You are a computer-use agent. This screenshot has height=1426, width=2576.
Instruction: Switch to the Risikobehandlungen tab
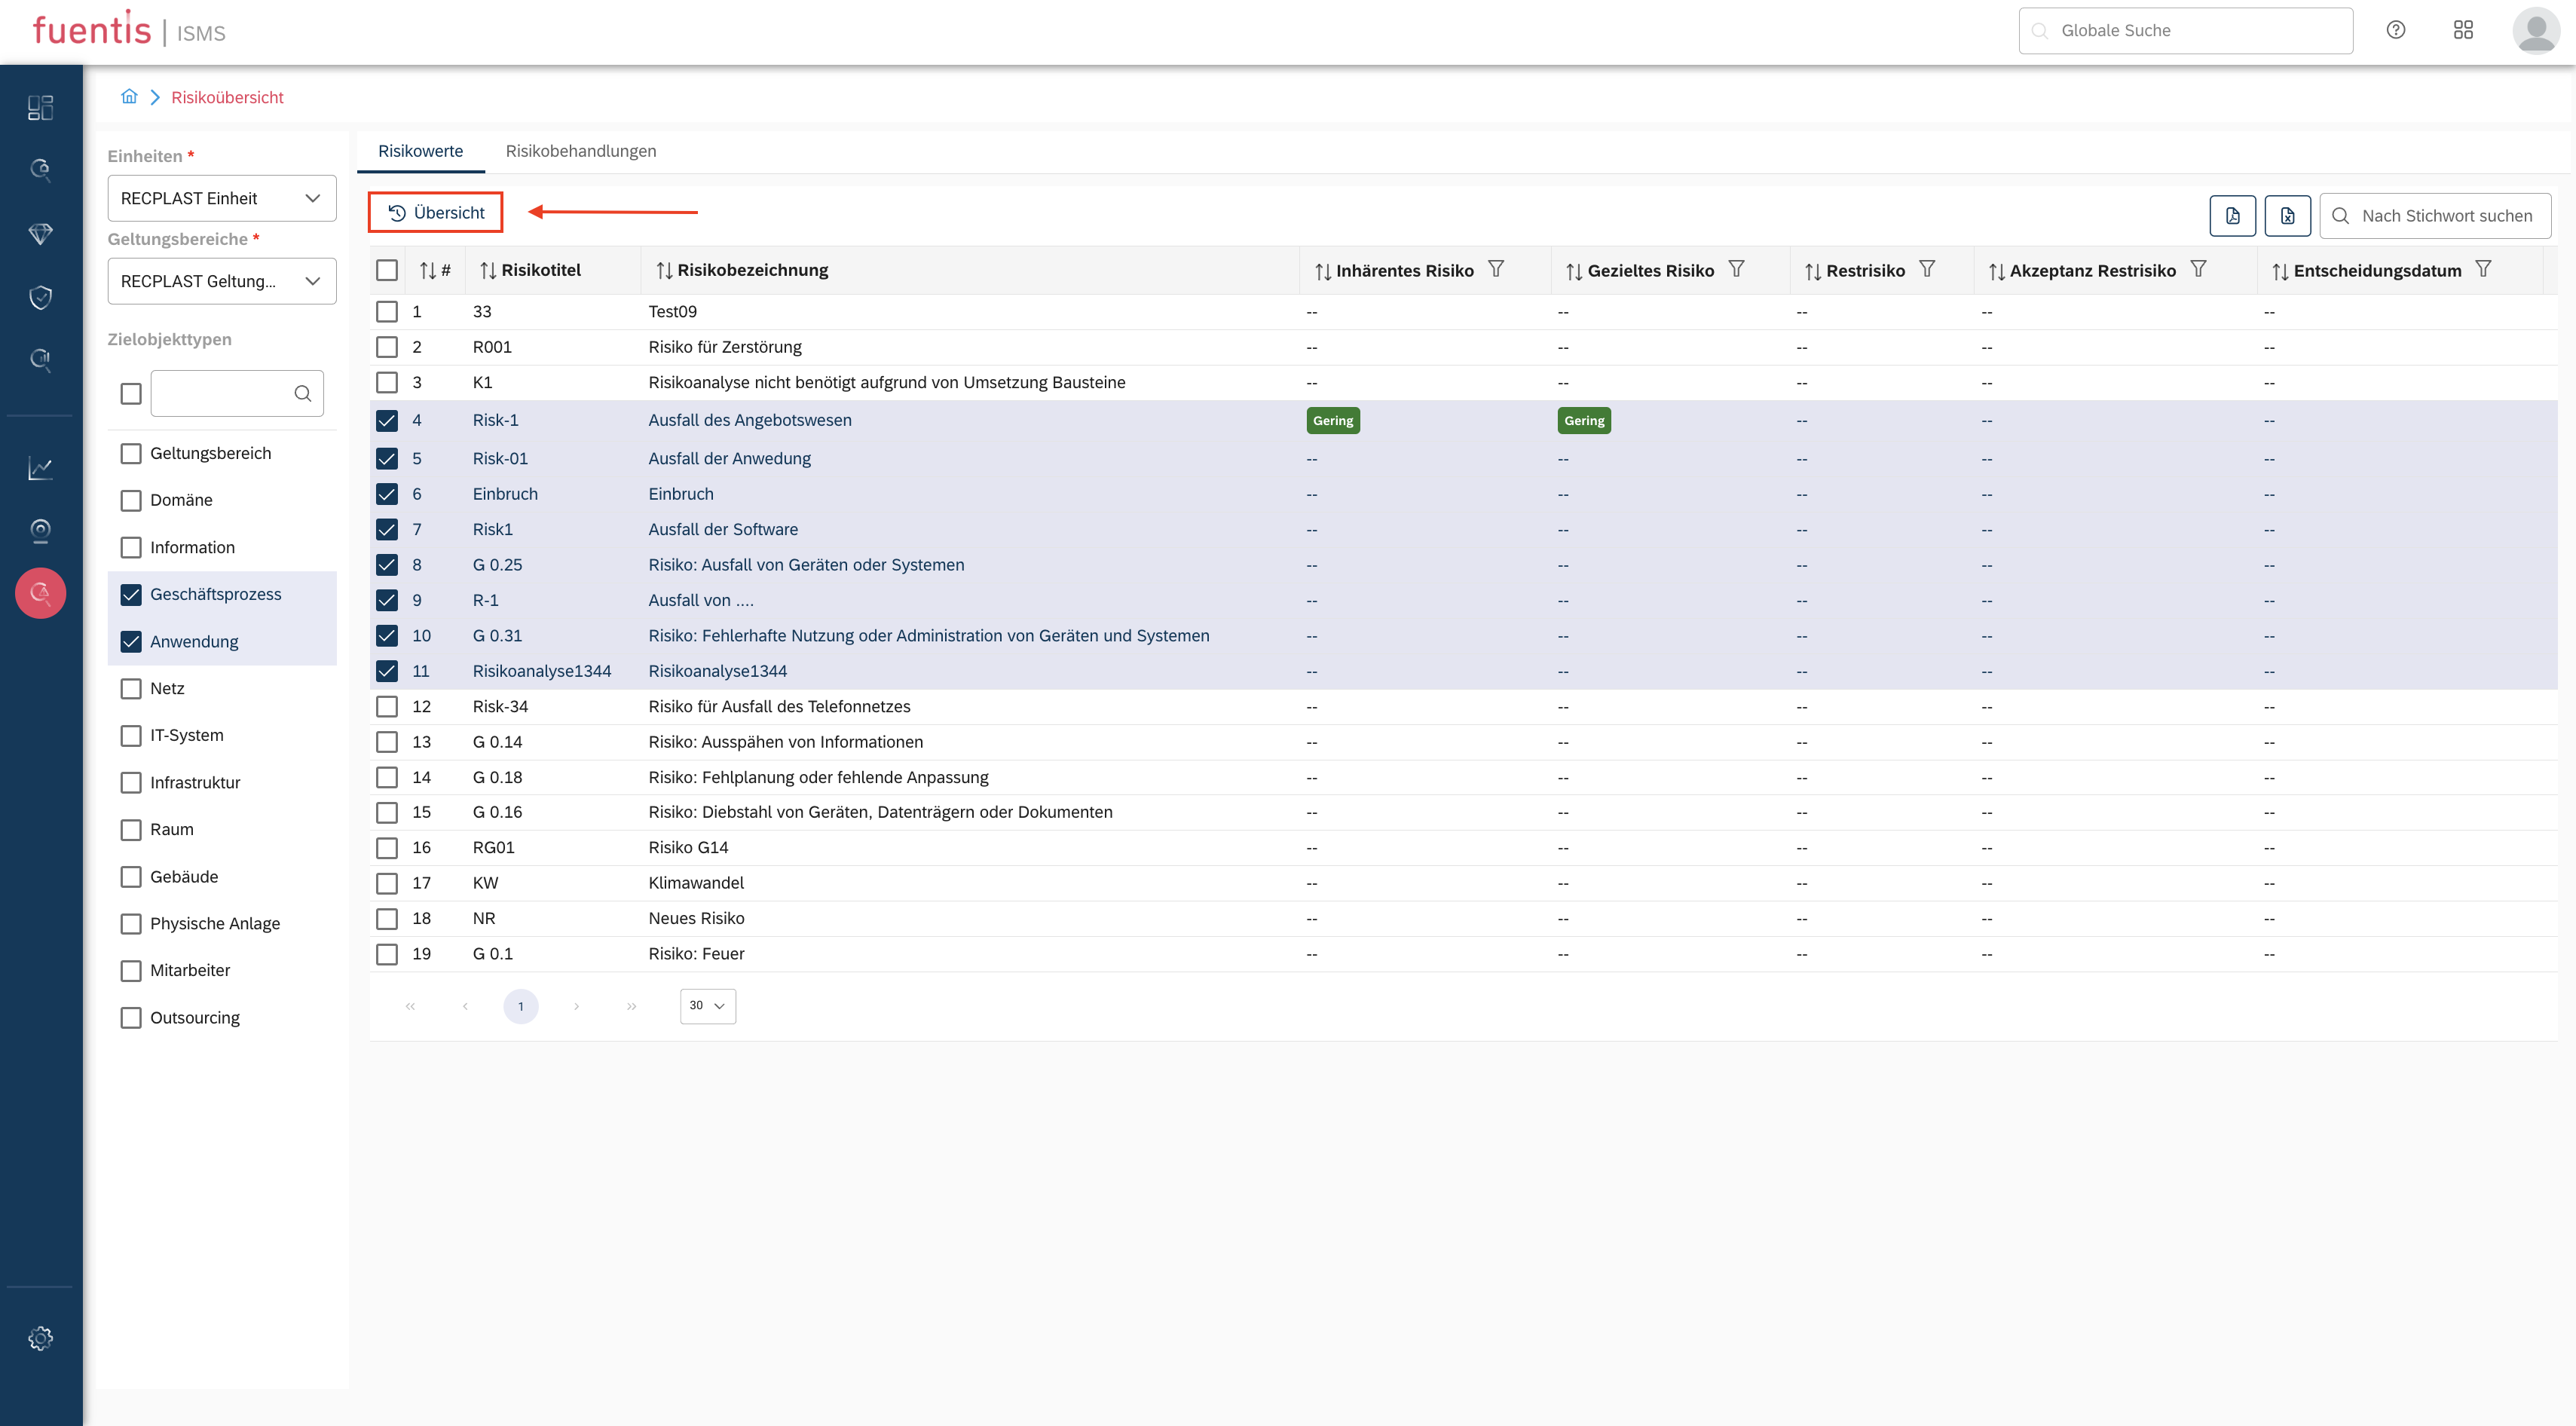click(581, 151)
